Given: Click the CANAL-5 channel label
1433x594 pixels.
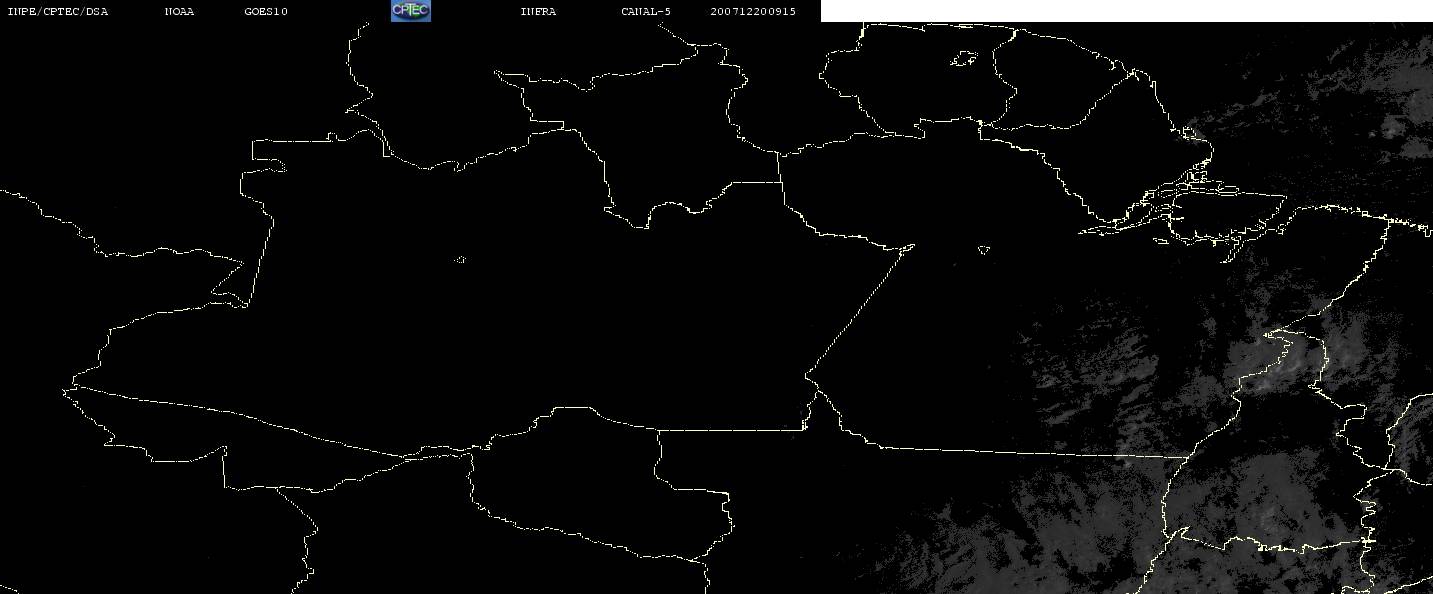Looking at the screenshot, I should pos(646,11).
